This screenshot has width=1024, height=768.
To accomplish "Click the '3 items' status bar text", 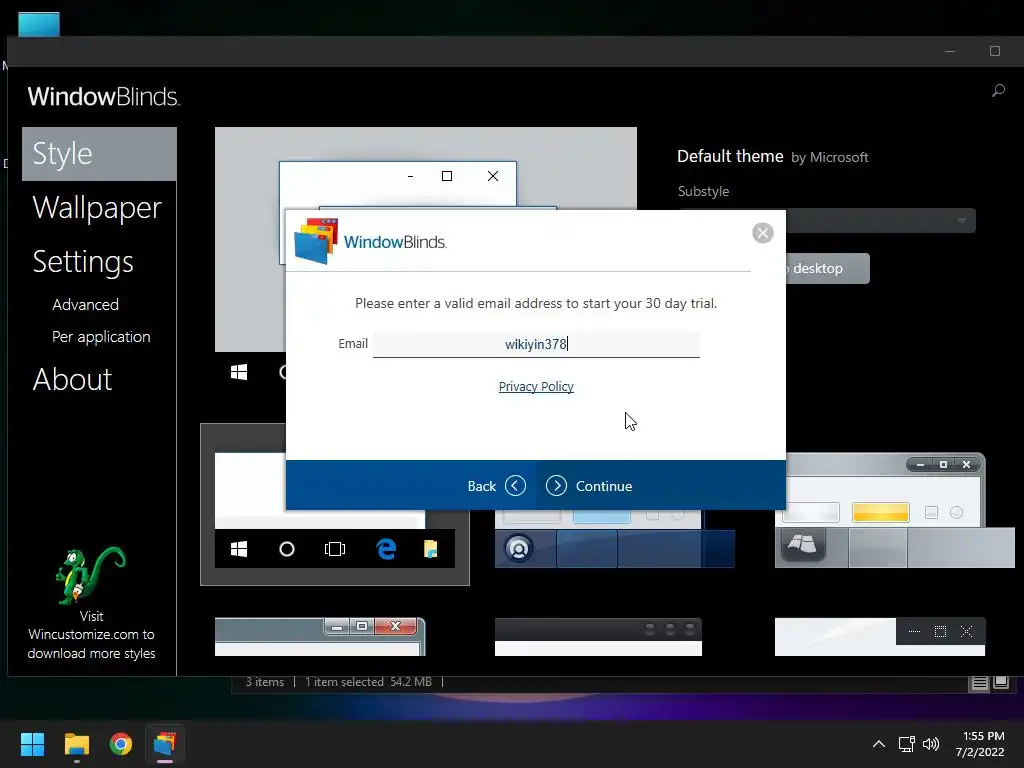I will pyautogui.click(x=264, y=682).
